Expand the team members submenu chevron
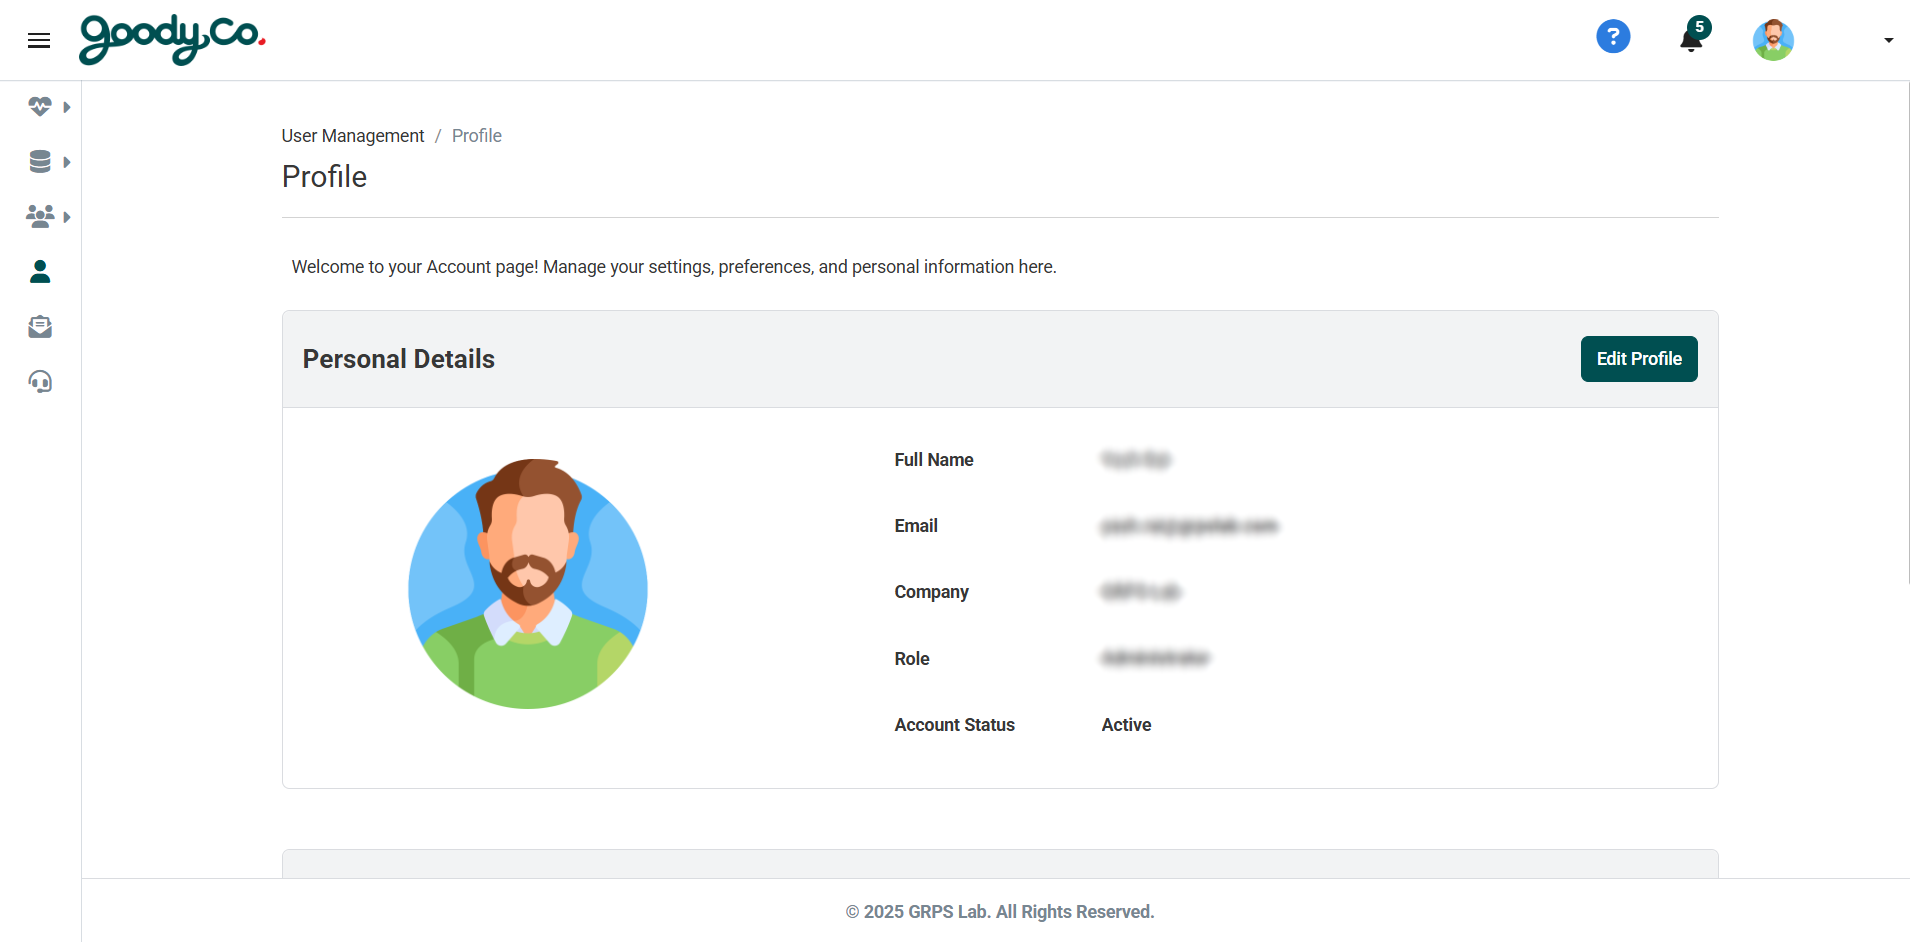 pos(67,216)
